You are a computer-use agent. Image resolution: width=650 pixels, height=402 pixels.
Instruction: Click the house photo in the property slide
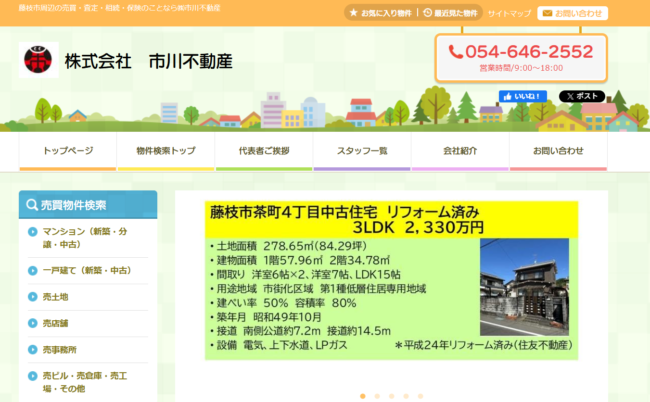524,287
